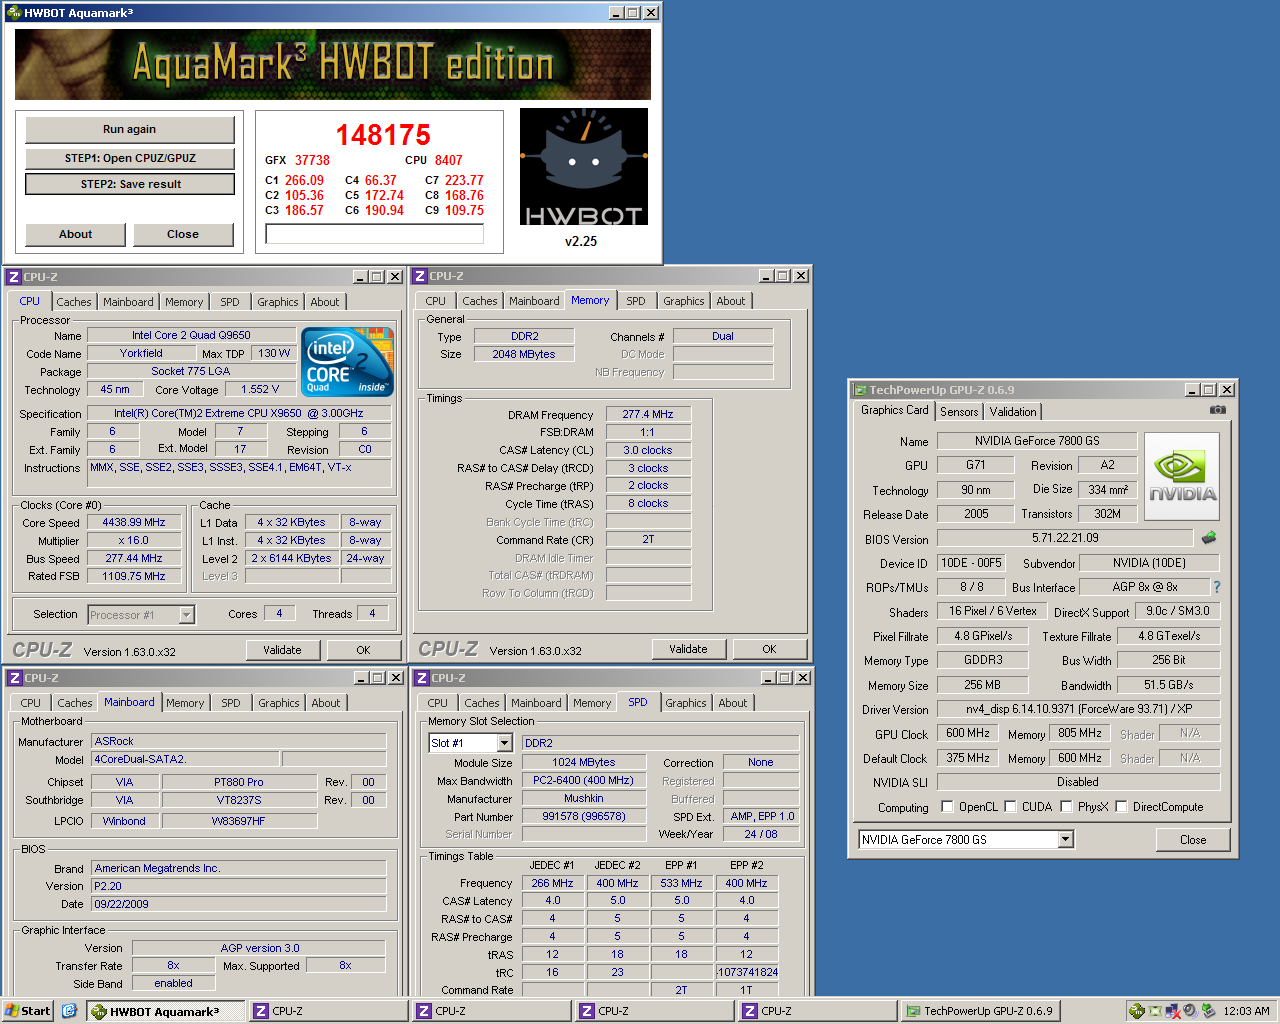This screenshot has width=1280, height=1024.
Task: Click the disconnected network tray icon
Action: point(1172,1011)
